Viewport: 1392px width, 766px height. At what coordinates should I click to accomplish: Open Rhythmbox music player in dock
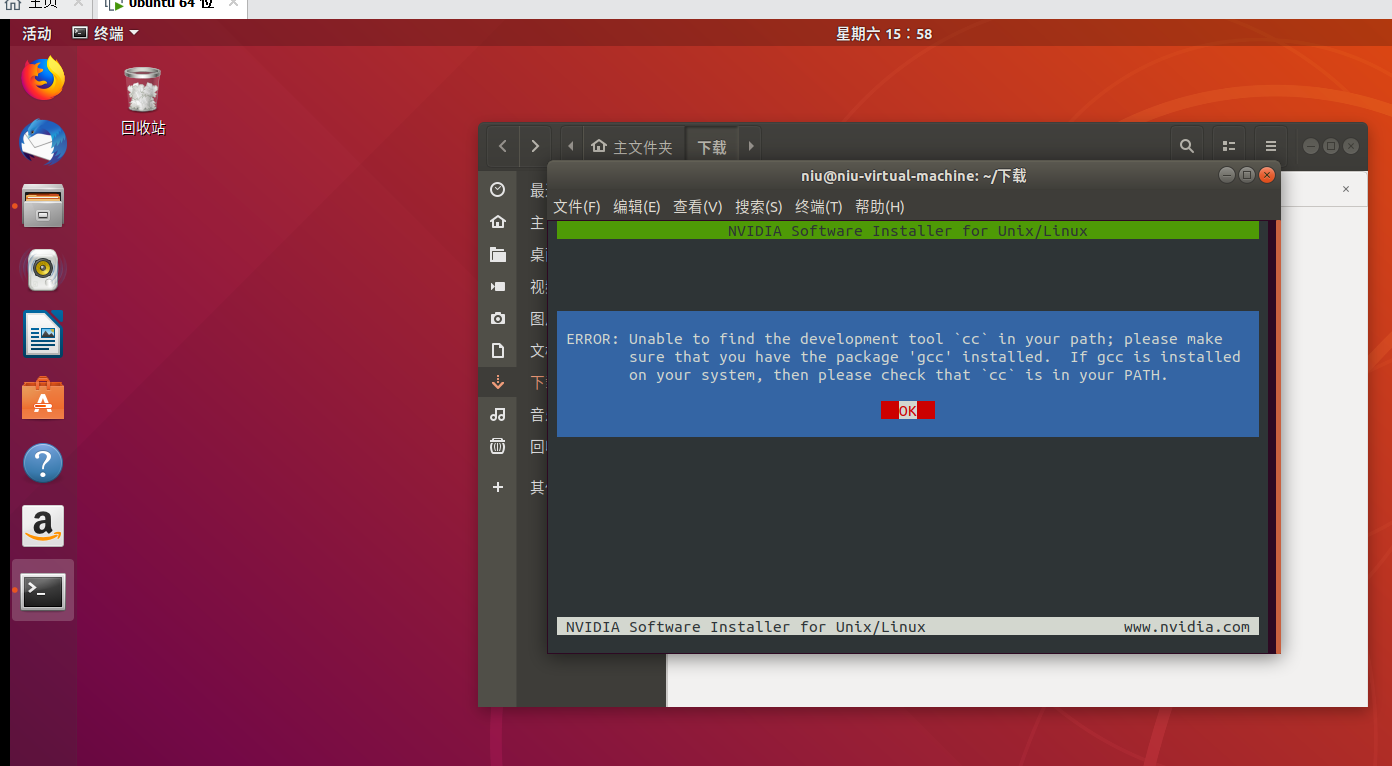pos(43,270)
